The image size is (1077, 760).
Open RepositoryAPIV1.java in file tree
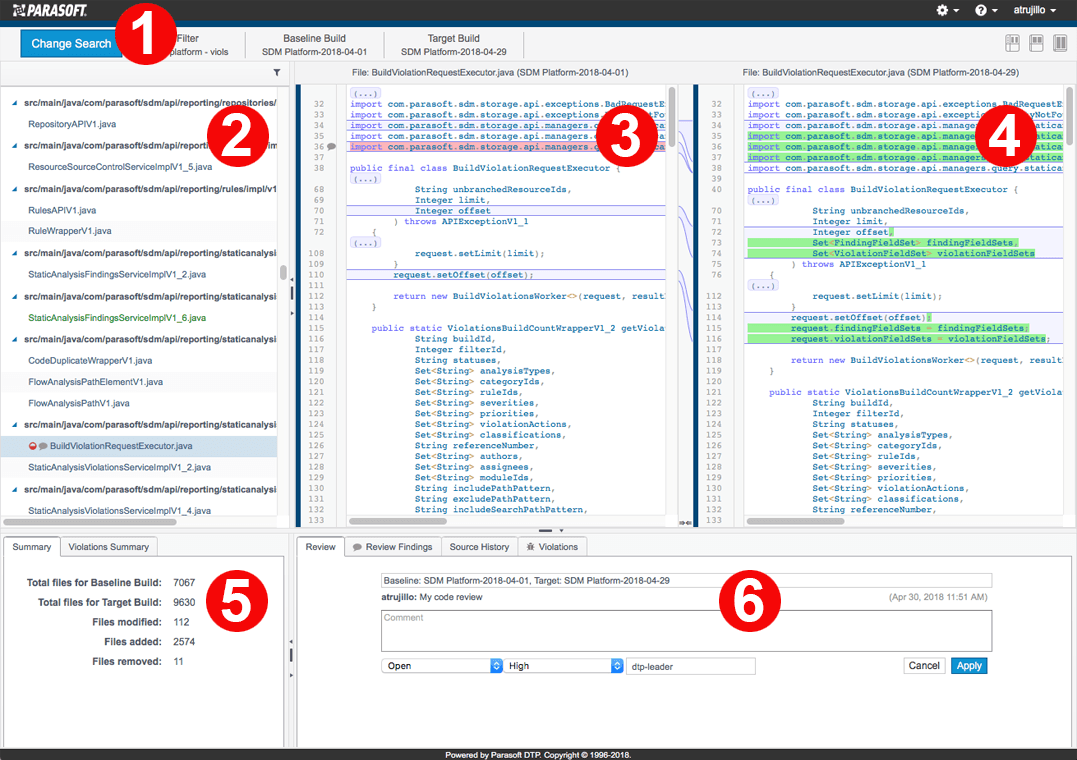[x=72, y=124]
